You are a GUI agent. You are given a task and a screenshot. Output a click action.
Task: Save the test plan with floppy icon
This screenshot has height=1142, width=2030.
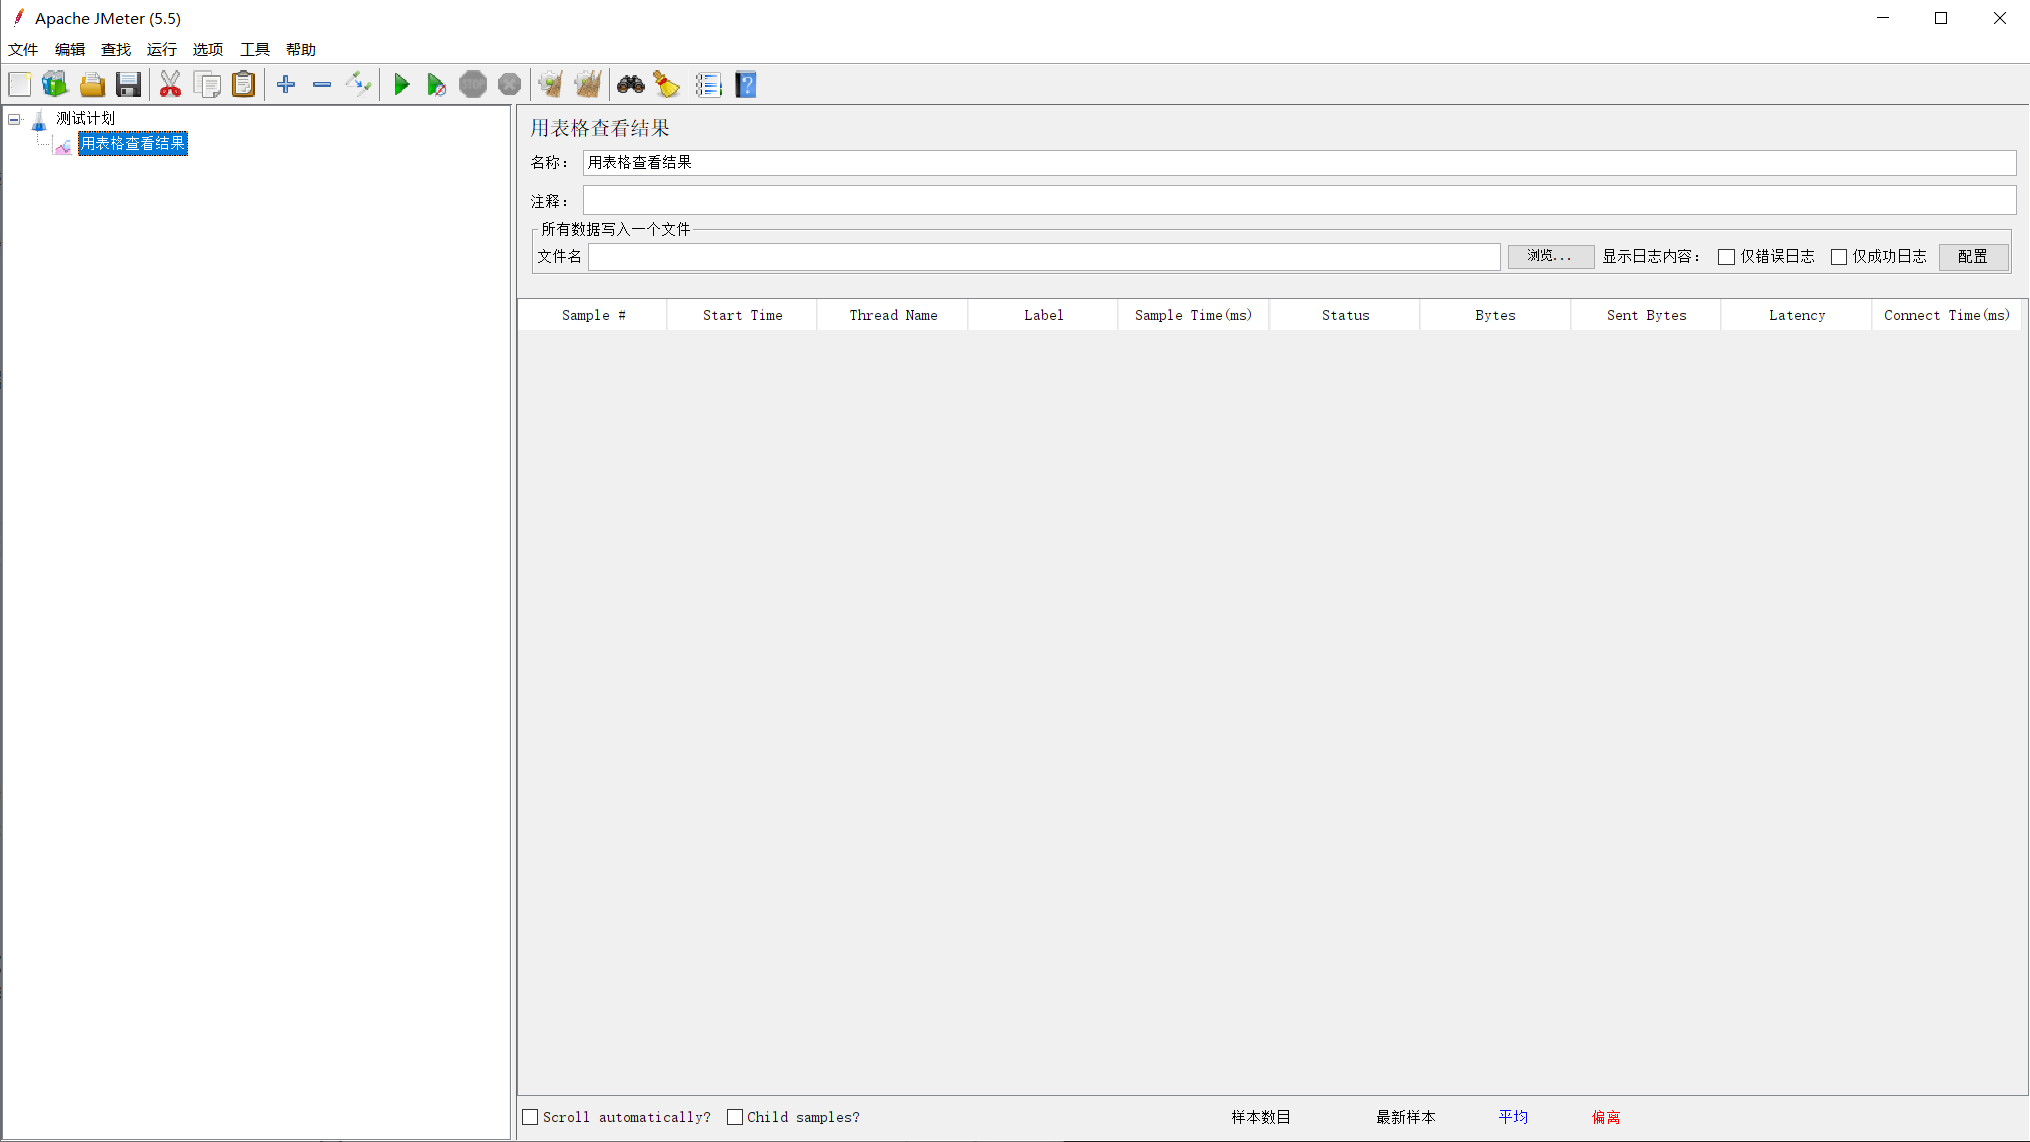coord(128,85)
